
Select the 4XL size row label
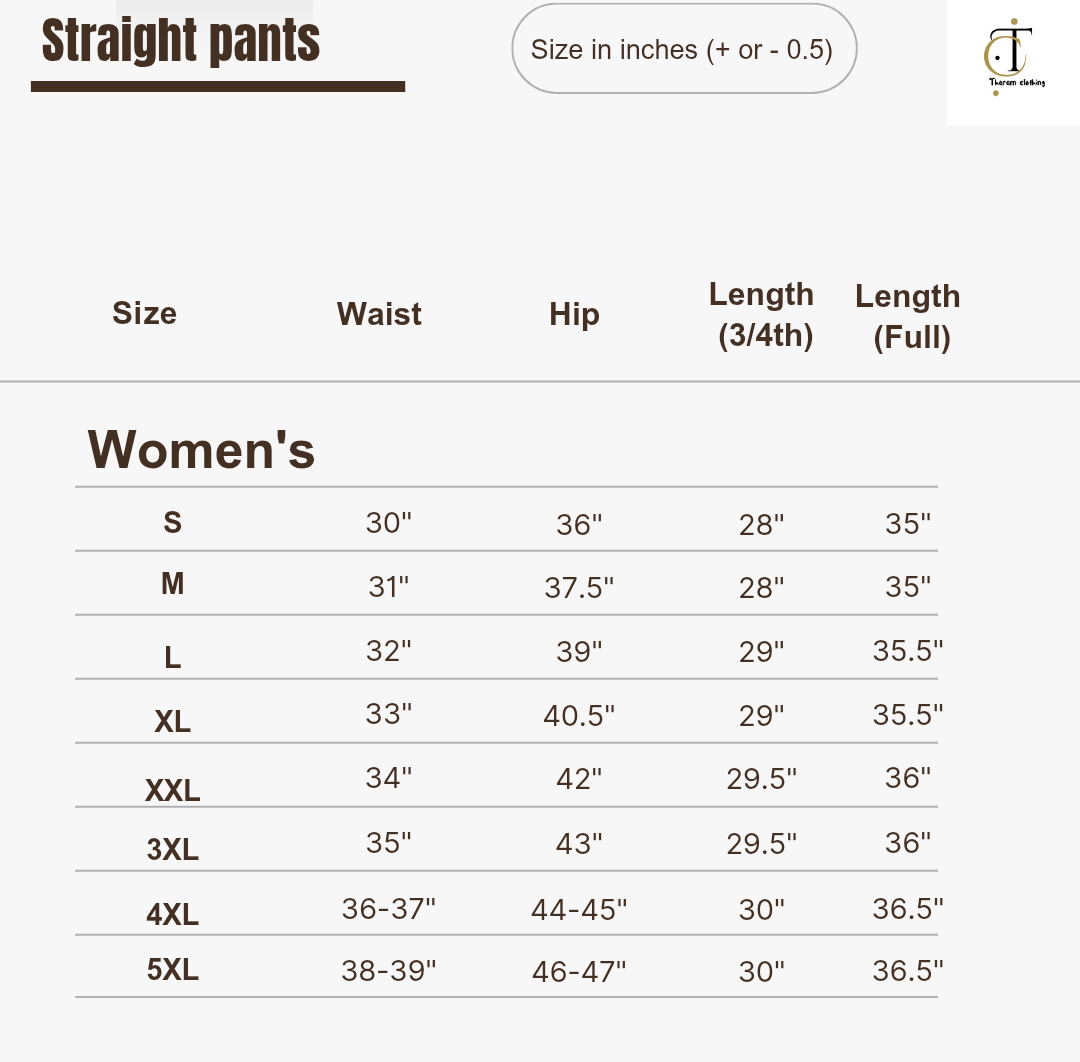pos(173,914)
